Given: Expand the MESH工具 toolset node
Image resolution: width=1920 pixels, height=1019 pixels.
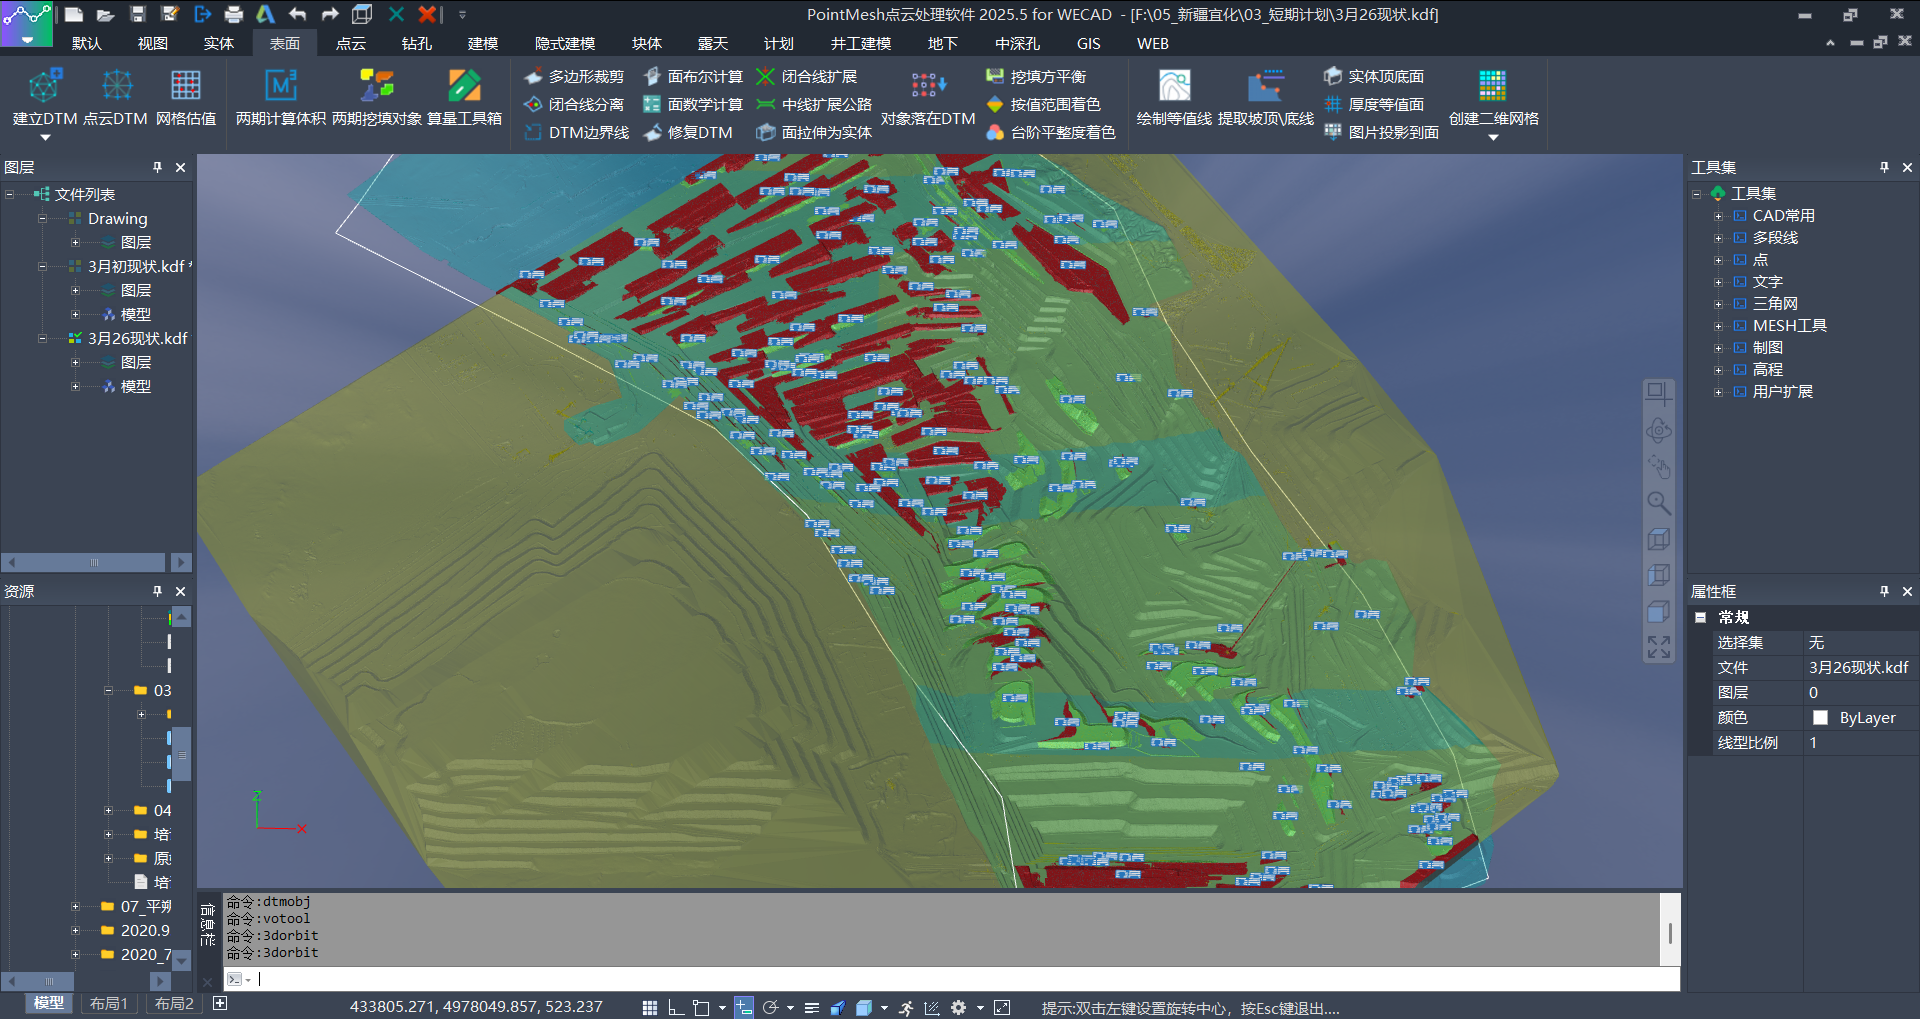Looking at the screenshot, I should tap(1718, 326).
